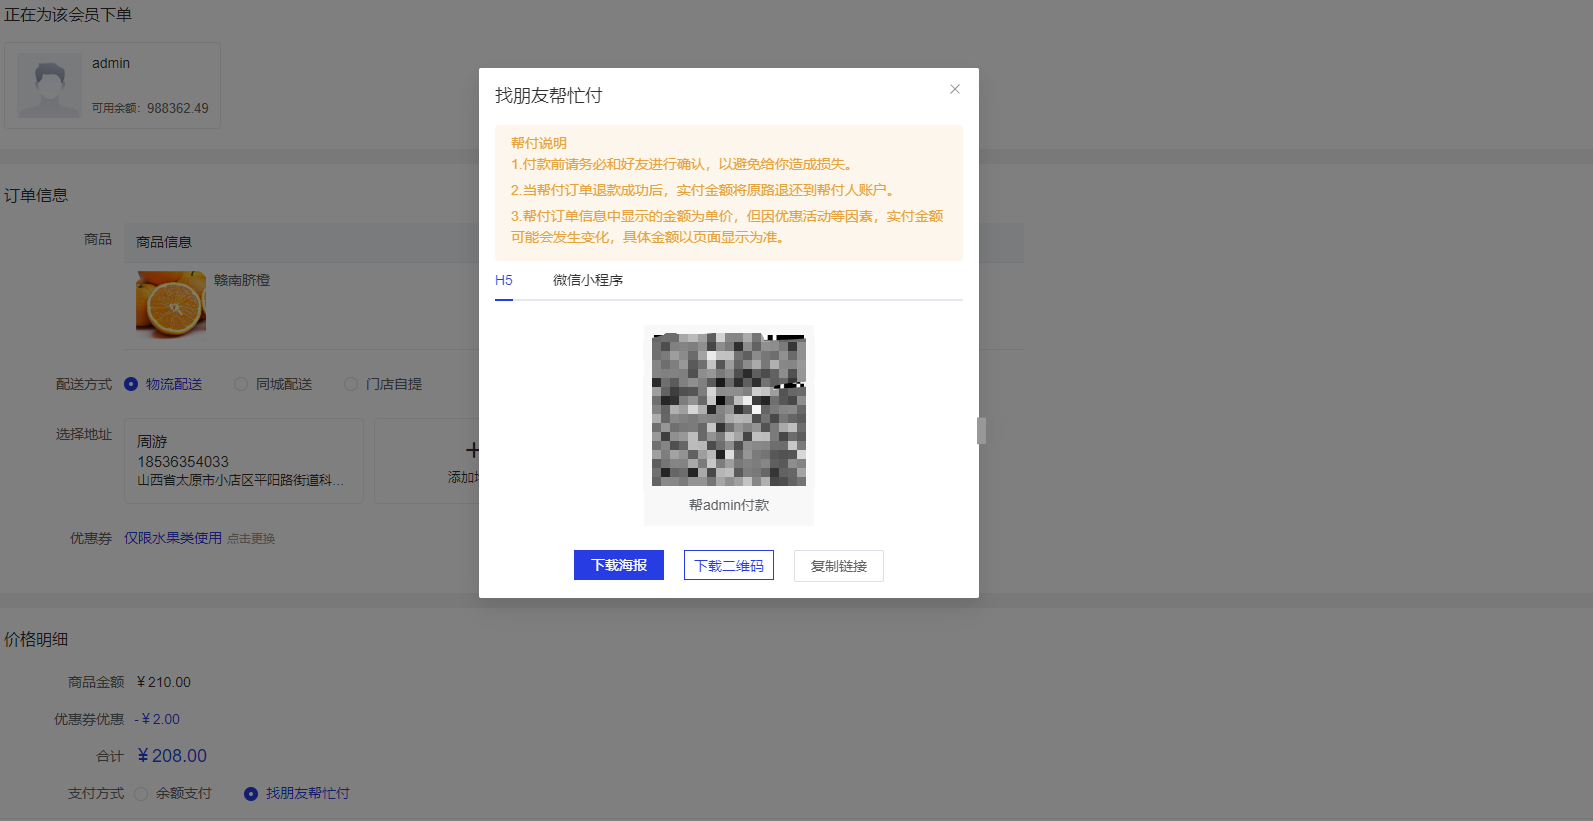The height and width of the screenshot is (821, 1593).
Task: Select 门店自提 pickup option
Action: point(351,384)
